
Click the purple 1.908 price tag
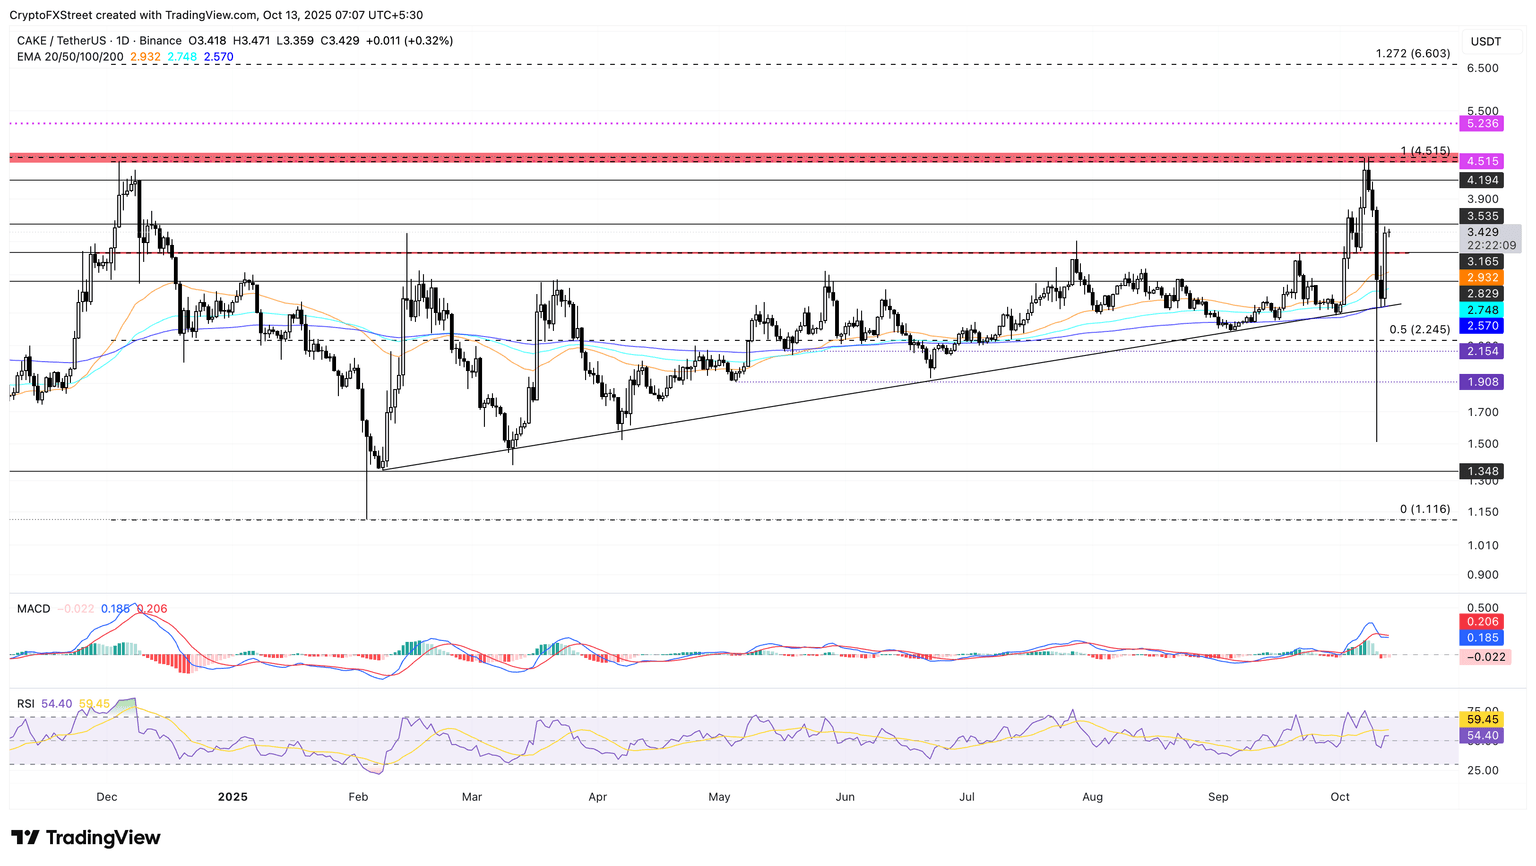click(x=1480, y=382)
